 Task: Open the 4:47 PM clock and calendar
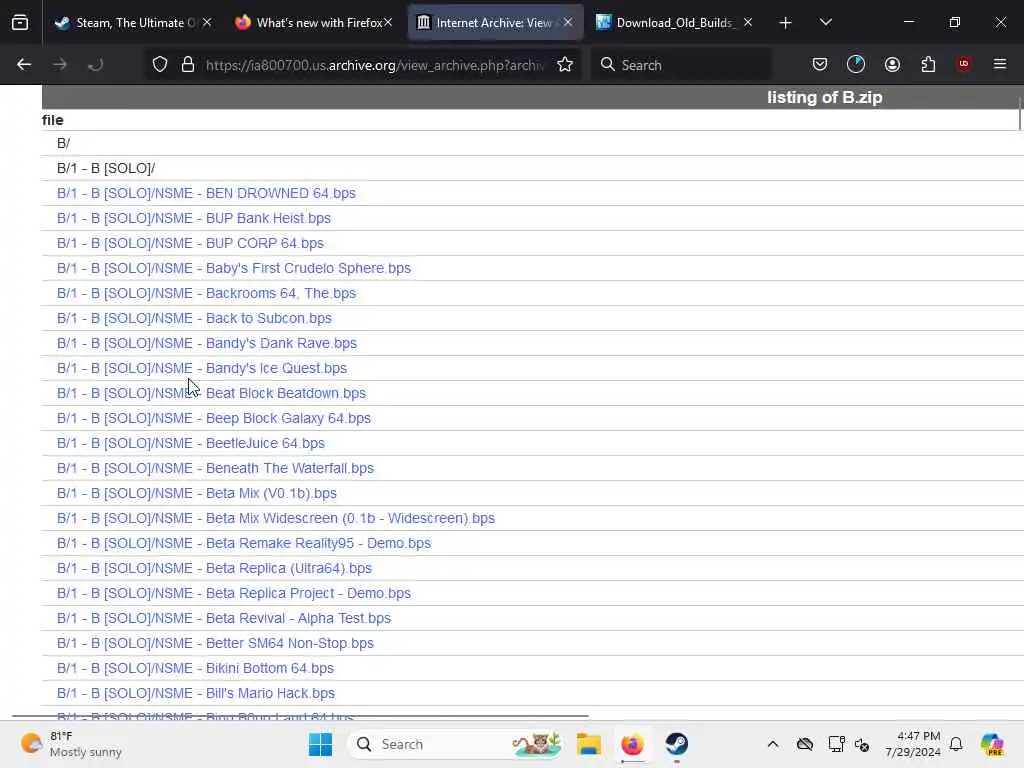coord(913,744)
